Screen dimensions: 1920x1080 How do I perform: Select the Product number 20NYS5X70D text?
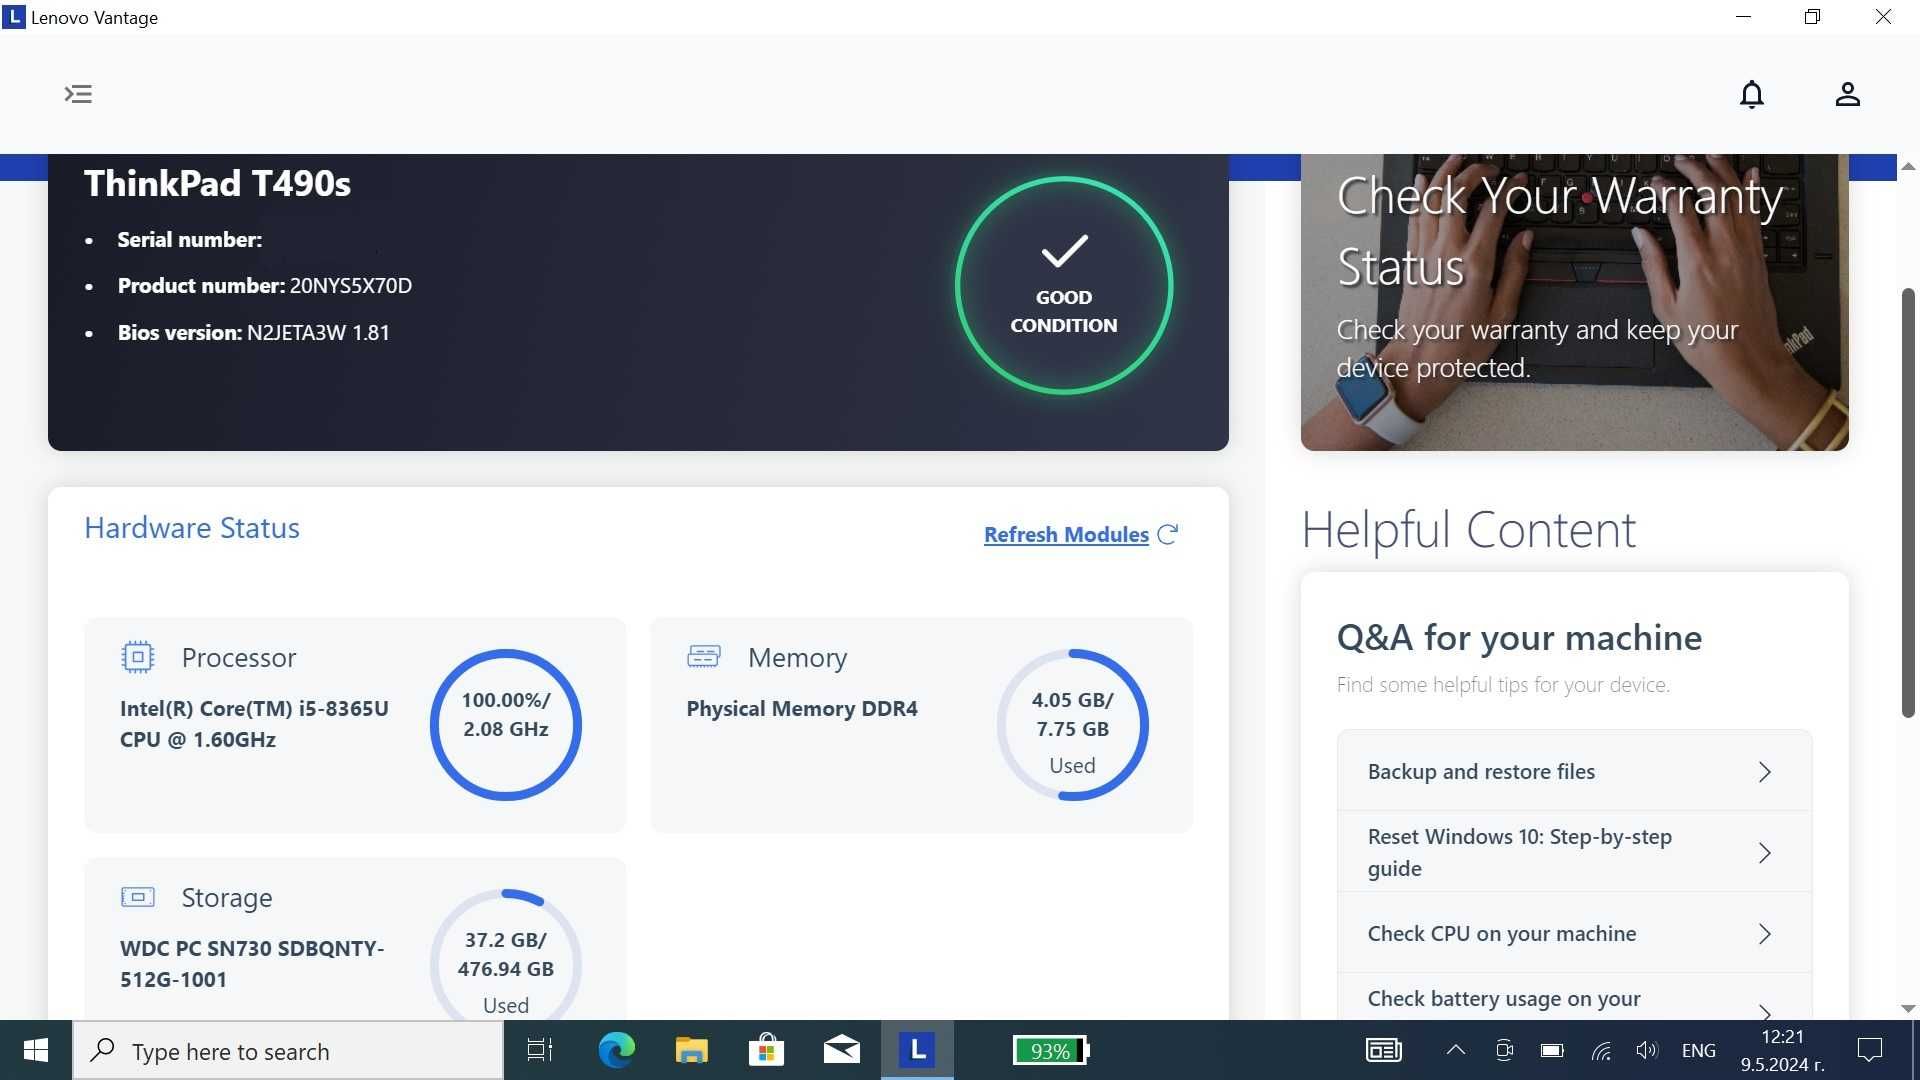click(x=265, y=286)
